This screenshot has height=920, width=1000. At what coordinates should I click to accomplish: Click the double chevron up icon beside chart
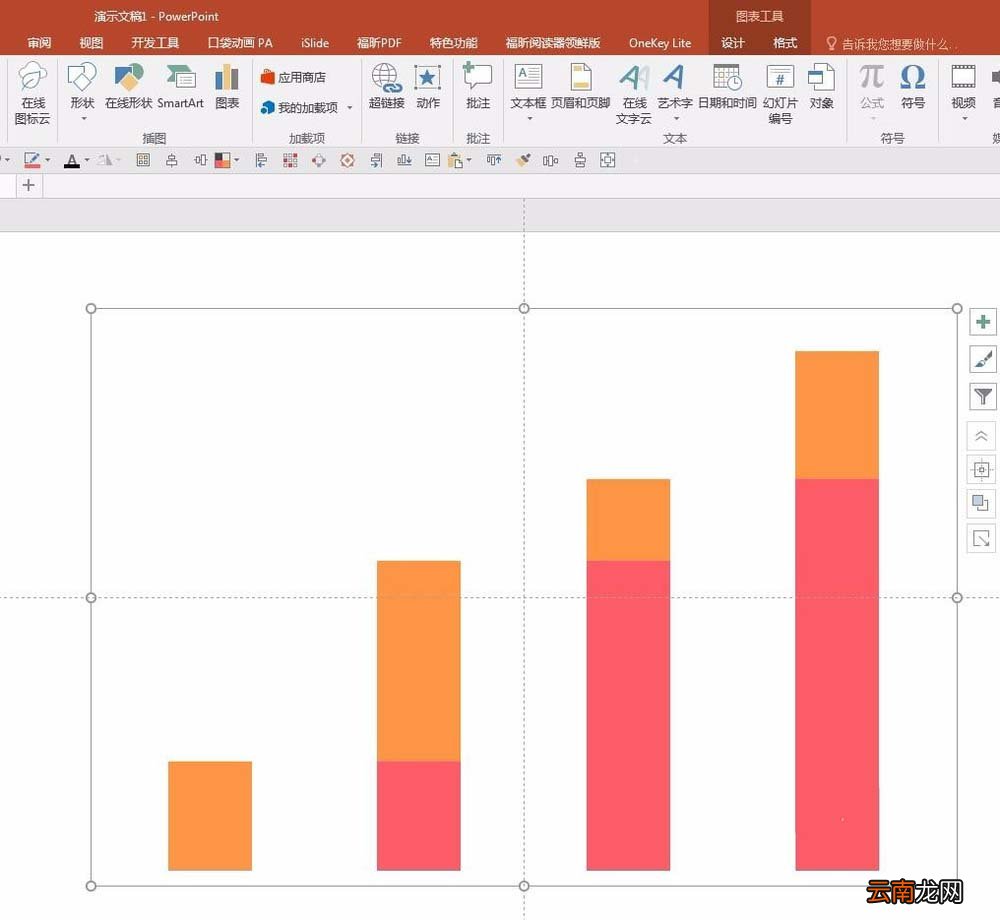[x=982, y=436]
